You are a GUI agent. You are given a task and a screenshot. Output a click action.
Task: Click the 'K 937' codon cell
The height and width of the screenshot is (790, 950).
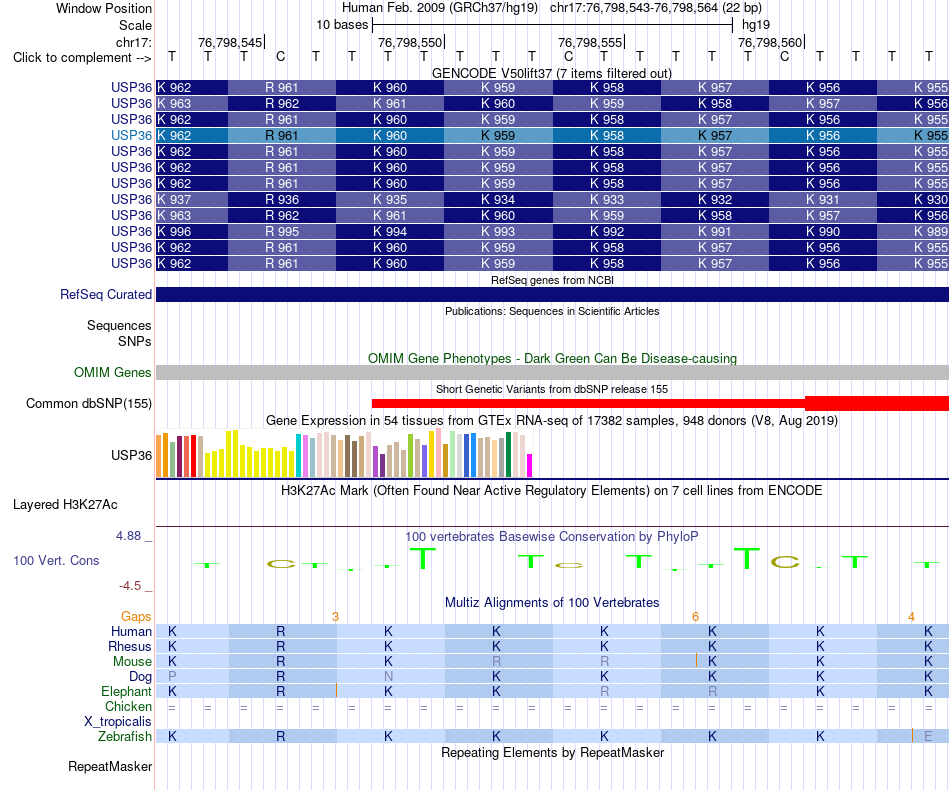click(192, 199)
